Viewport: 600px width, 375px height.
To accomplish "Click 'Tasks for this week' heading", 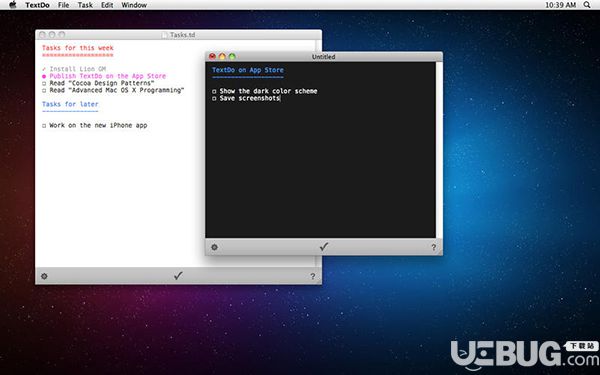I will click(x=78, y=48).
